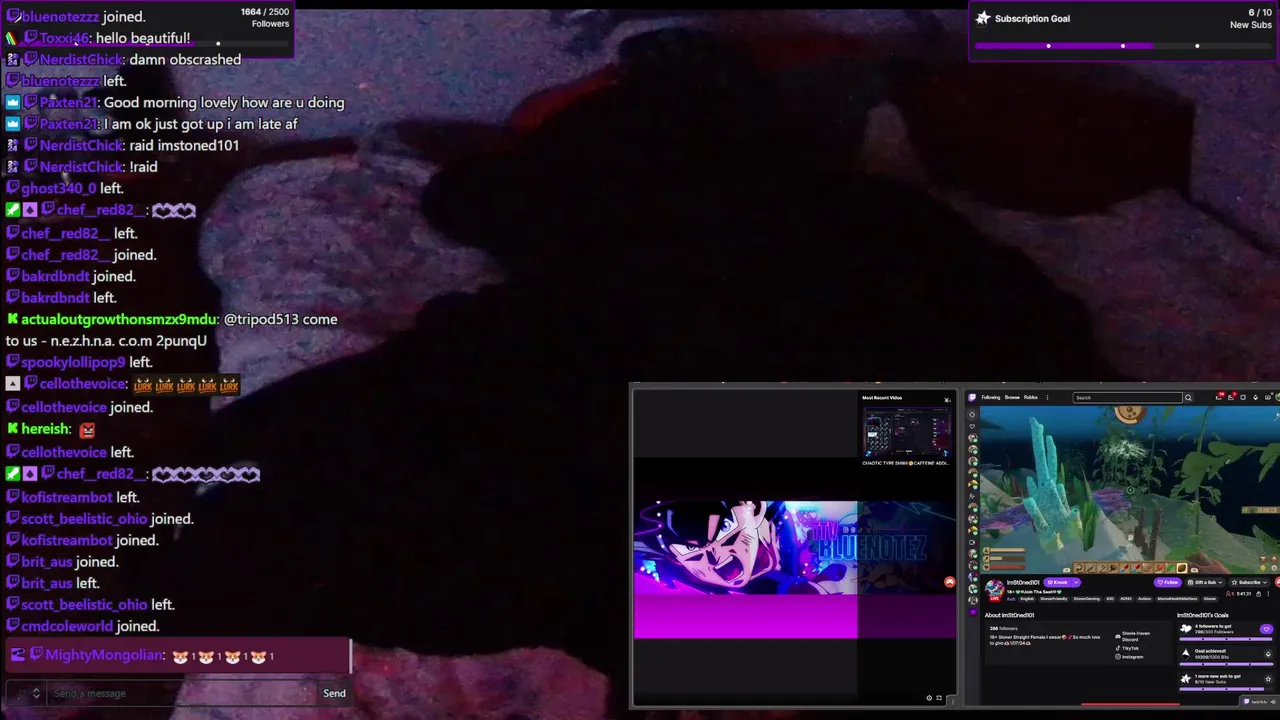Open the Roblox tab on Twitch

point(1031,397)
